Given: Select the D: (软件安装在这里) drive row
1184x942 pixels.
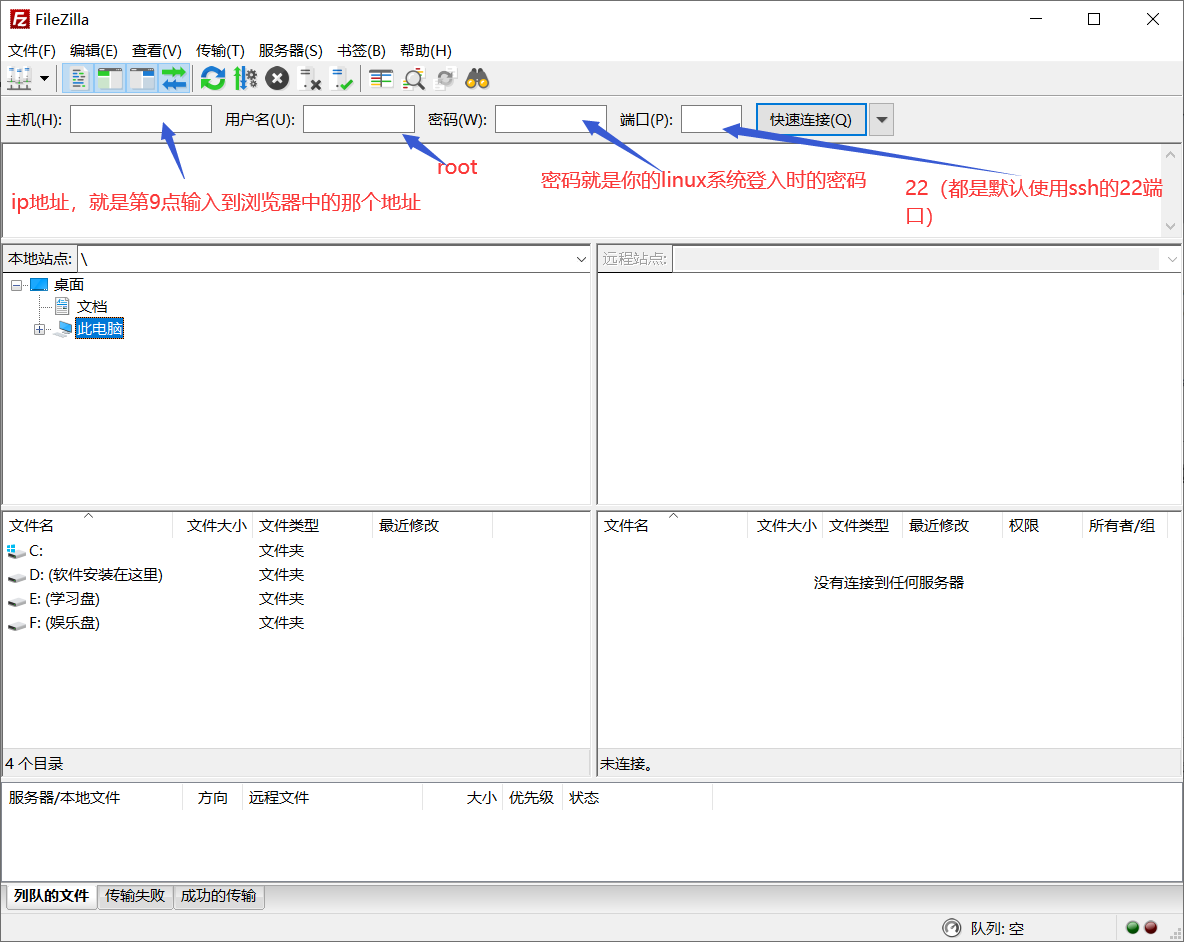Looking at the screenshot, I should click(x=296, y=575).
